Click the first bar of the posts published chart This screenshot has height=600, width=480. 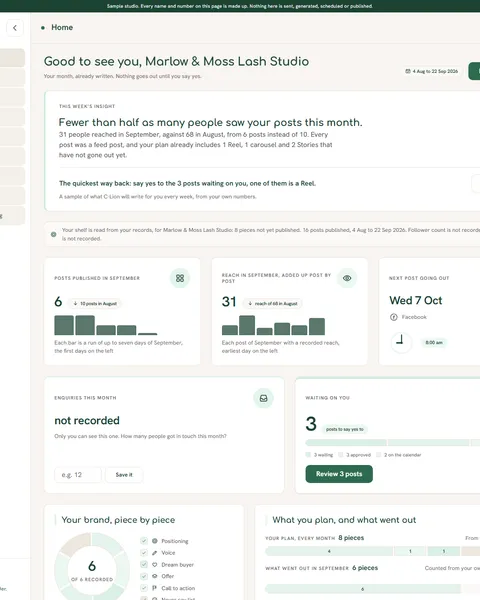click(x=64, y=325)
